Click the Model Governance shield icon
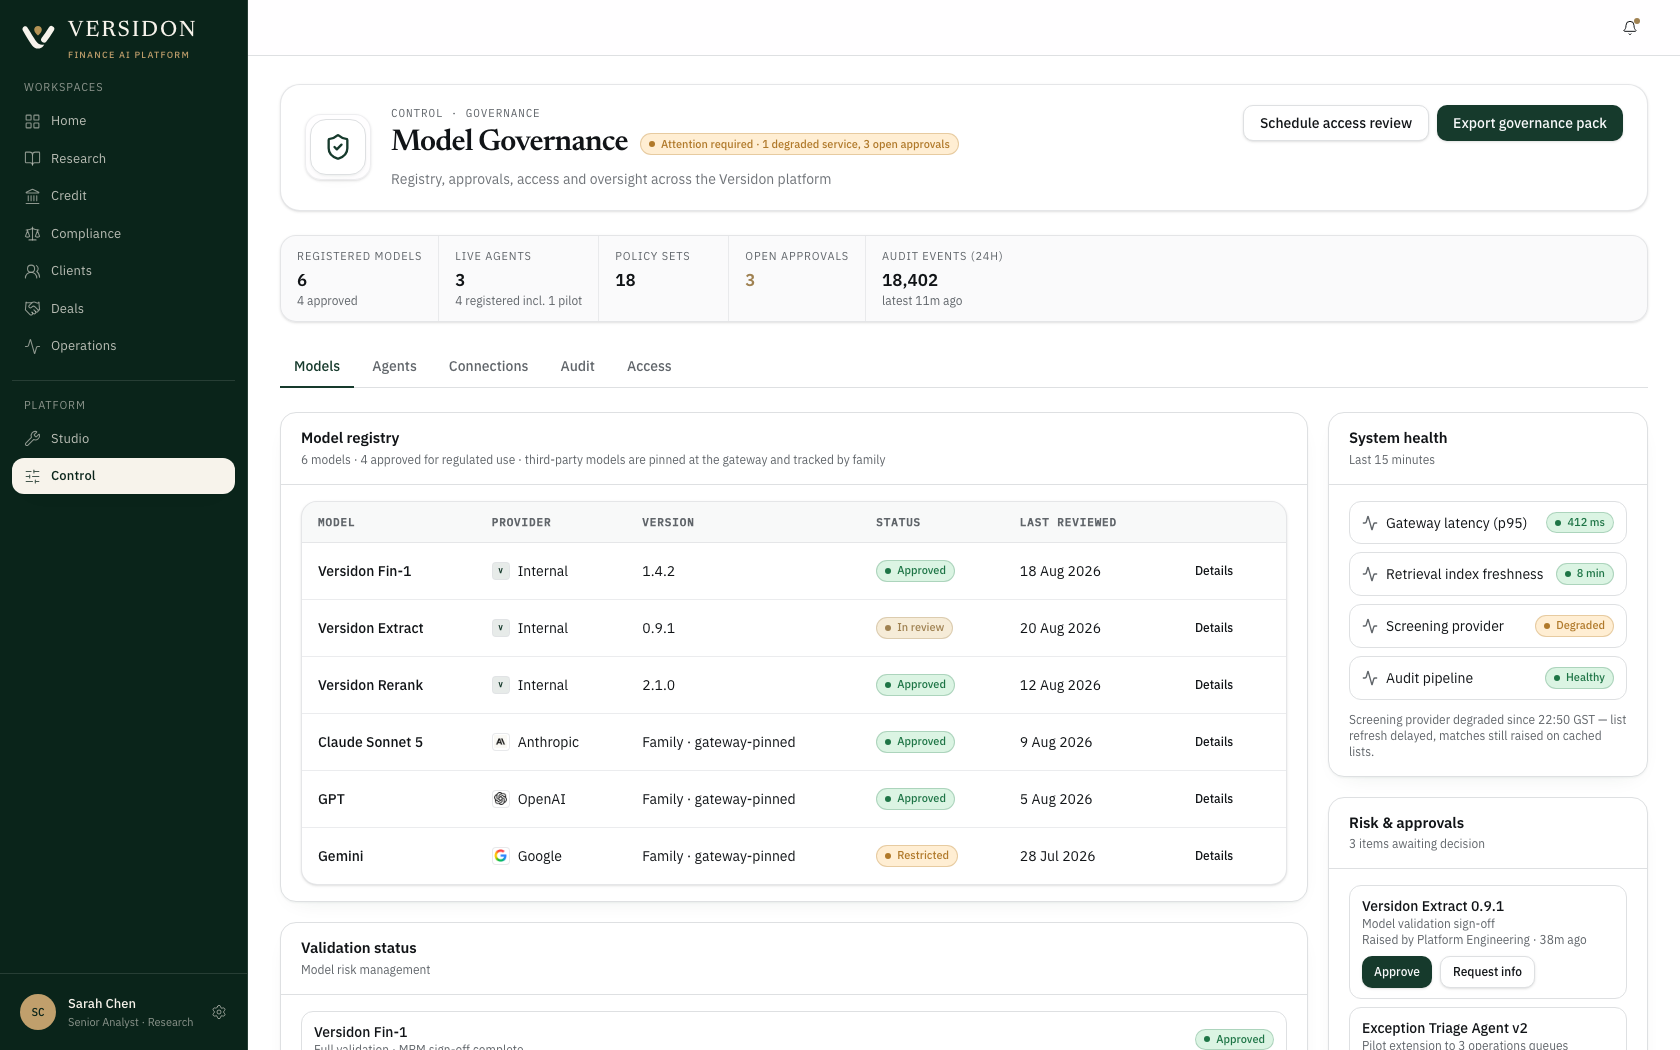1680x1050 pixels. [x=338, y=147]
